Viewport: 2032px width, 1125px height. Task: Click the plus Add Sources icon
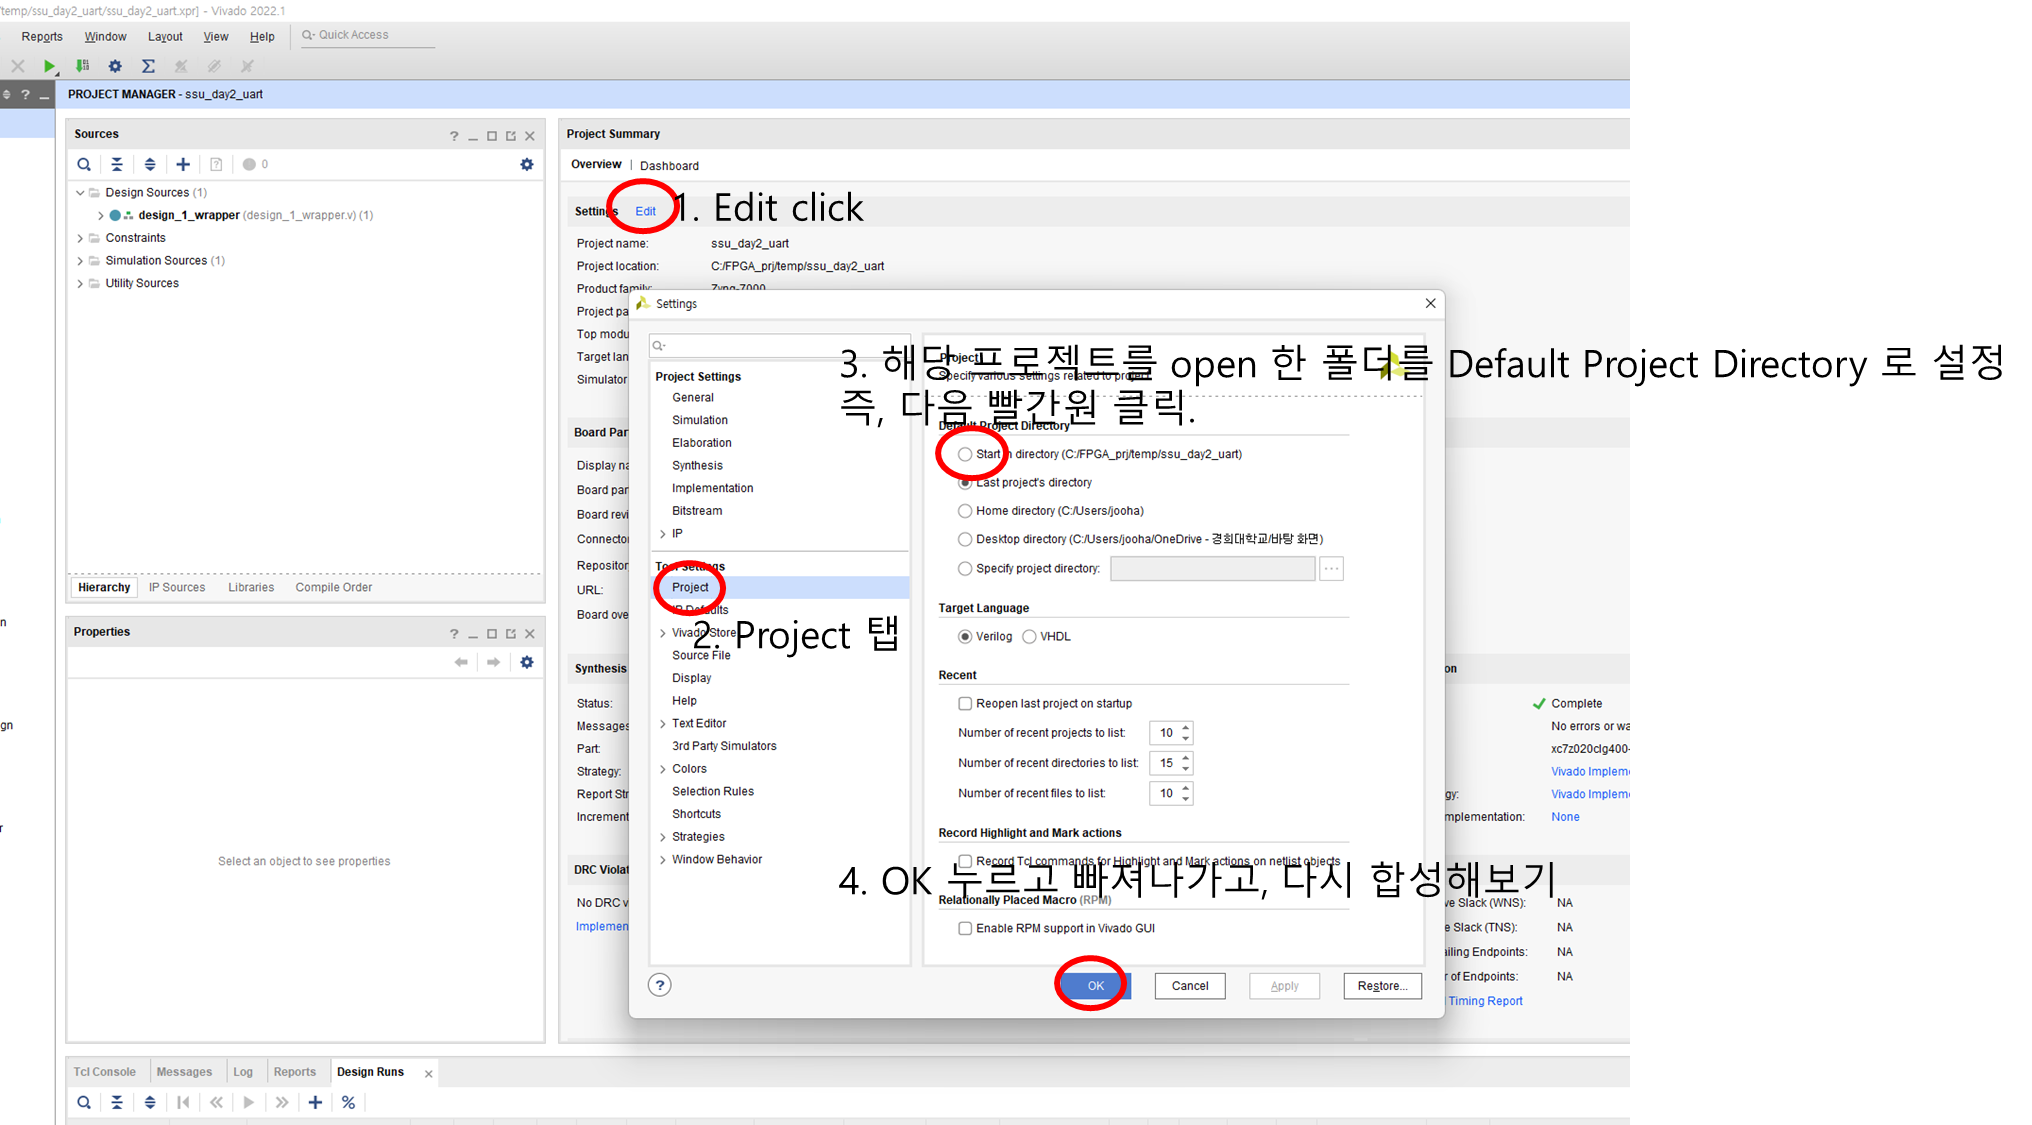(x=183, y=164)
